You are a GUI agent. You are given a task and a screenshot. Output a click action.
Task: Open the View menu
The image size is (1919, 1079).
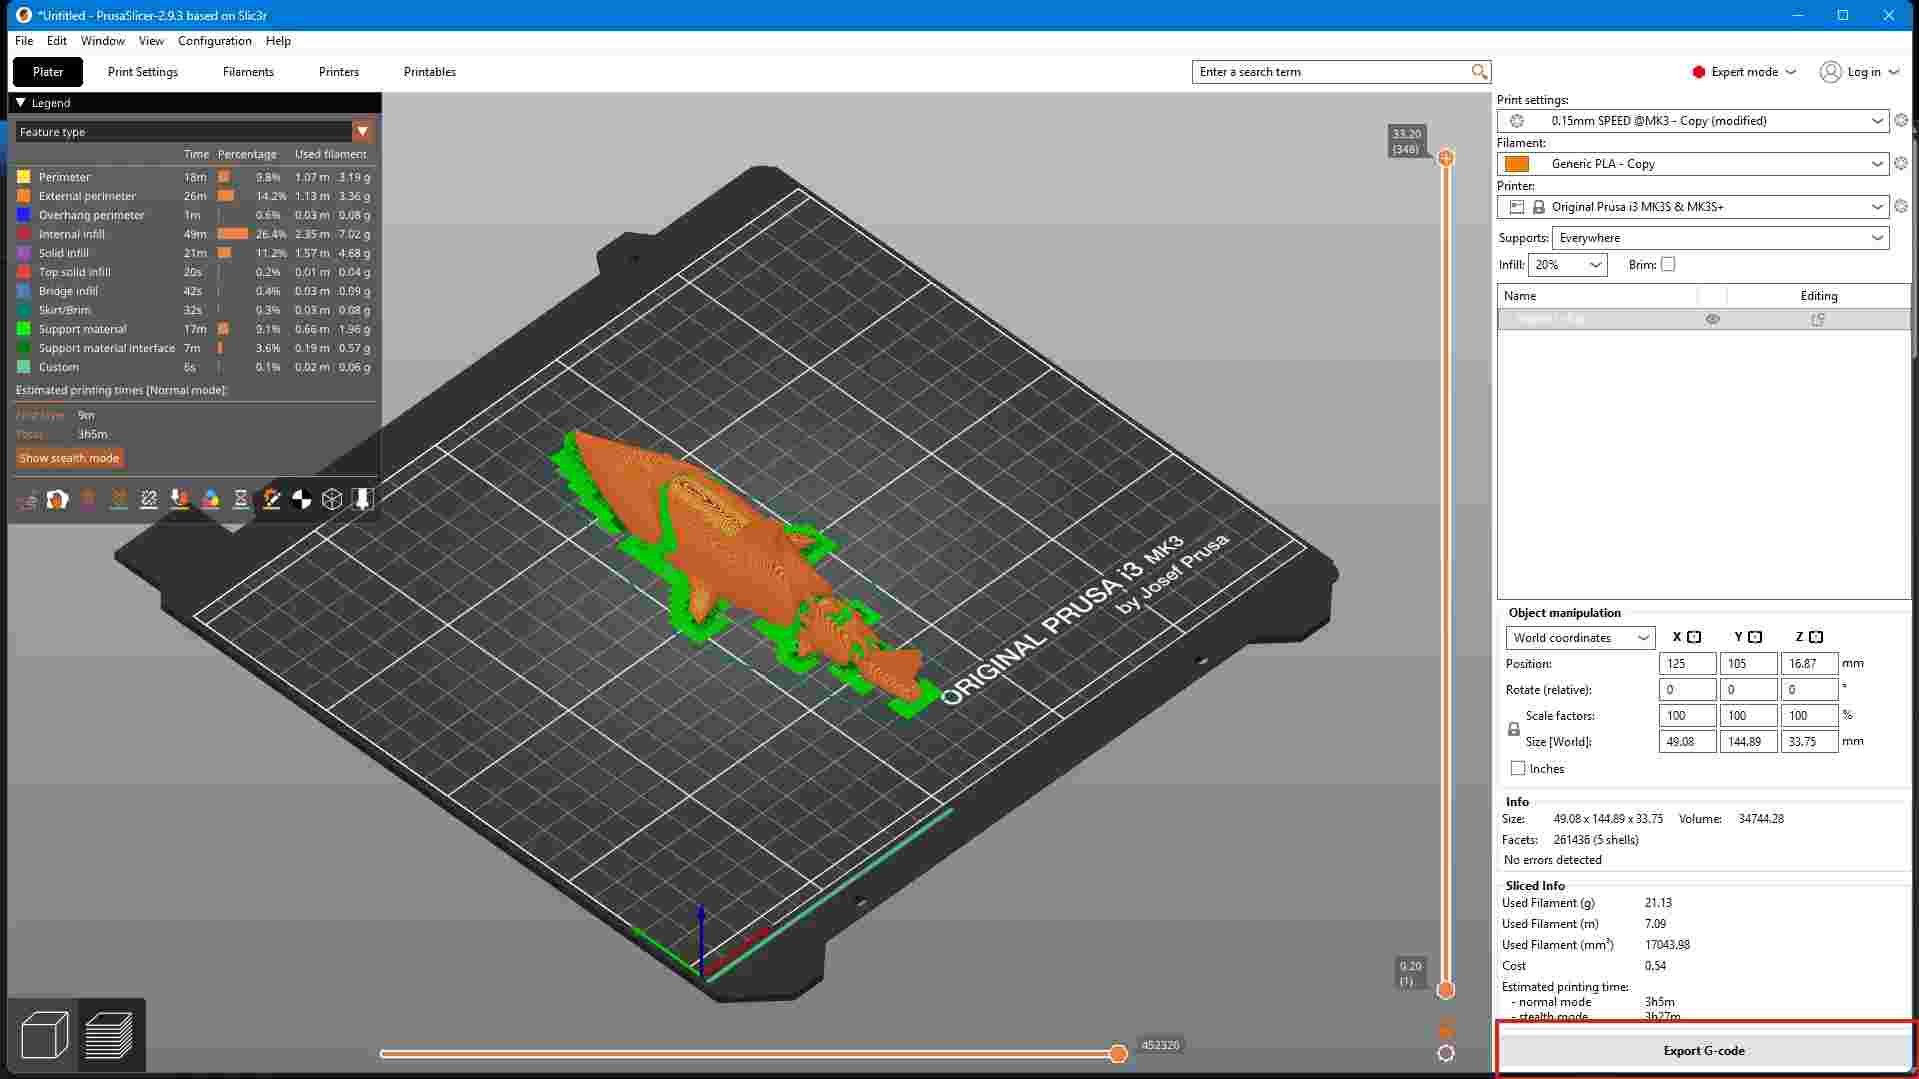click(x=151, y=41)
